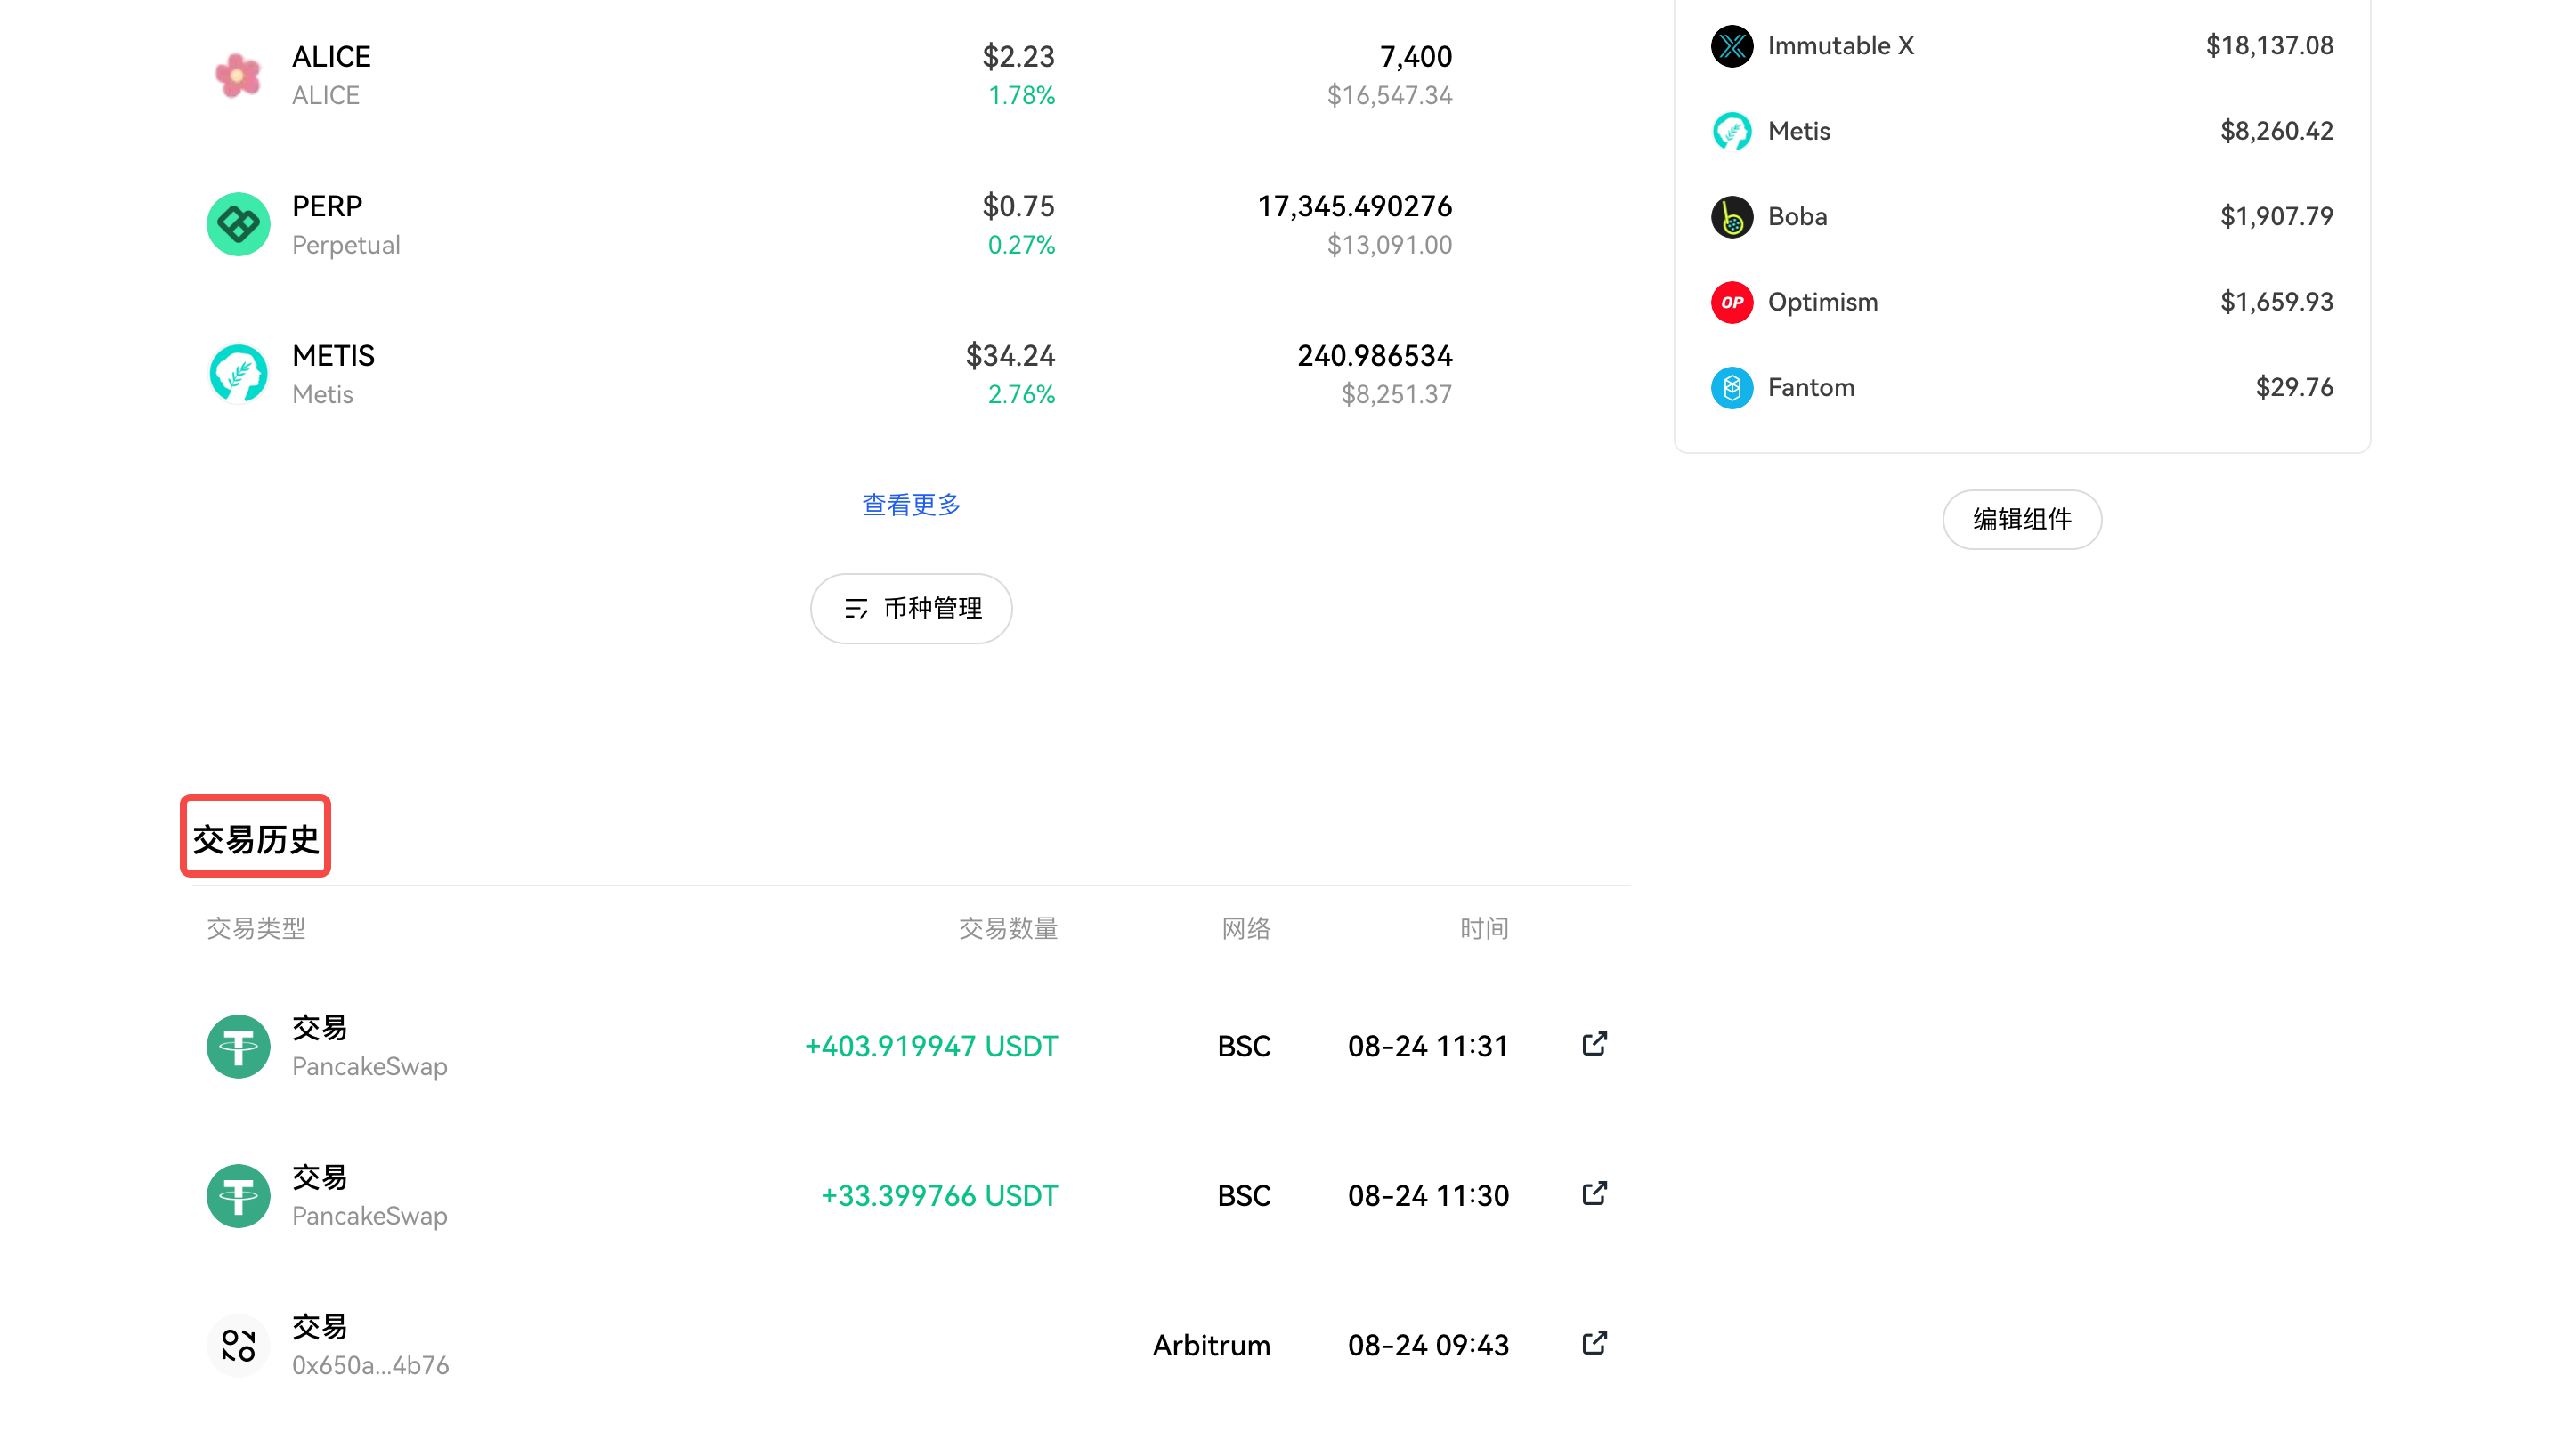Click METIS holdings 240.986534
The image size is (2564, 1456).
pyautogui.click(x=1374, y=355)
